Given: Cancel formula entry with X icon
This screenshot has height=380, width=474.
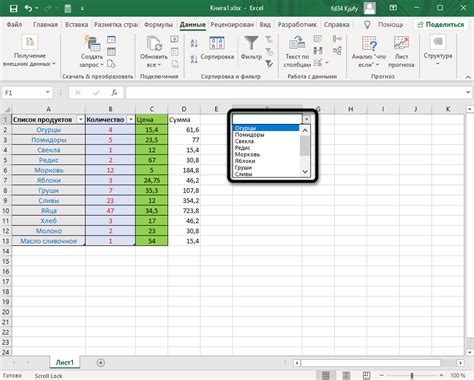Looking at the screenshot, I should coord(78,93).
